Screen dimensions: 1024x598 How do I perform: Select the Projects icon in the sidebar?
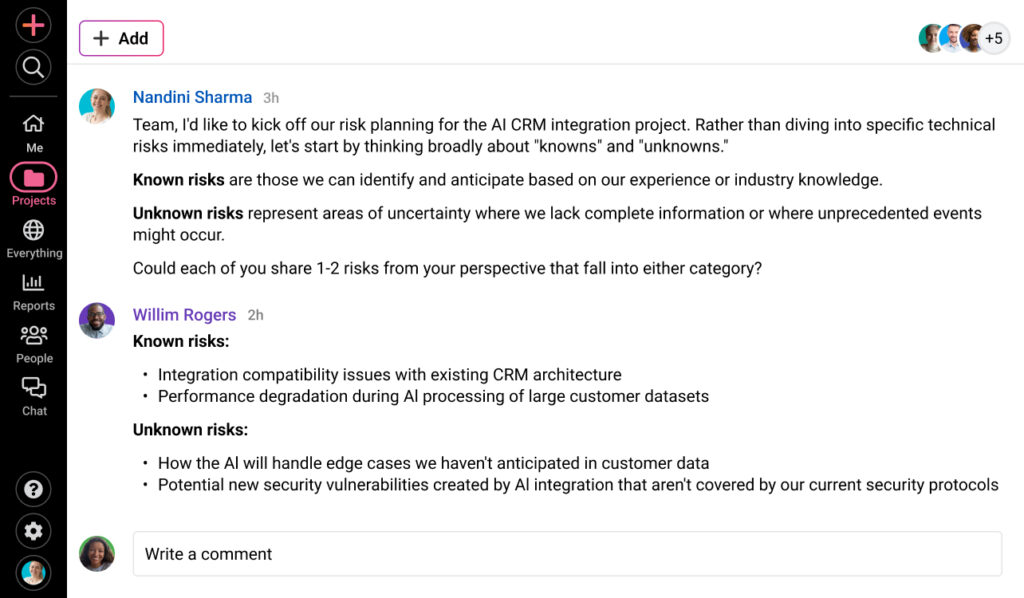(33, 178)
